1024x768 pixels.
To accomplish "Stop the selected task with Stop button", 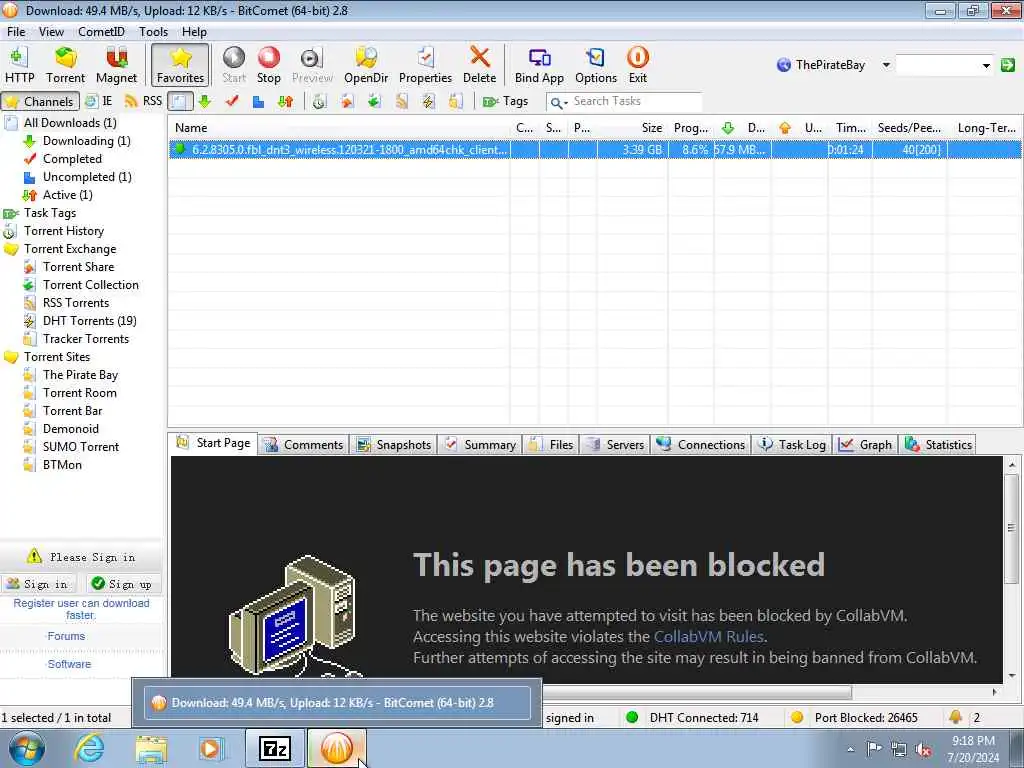I will 268,65.
